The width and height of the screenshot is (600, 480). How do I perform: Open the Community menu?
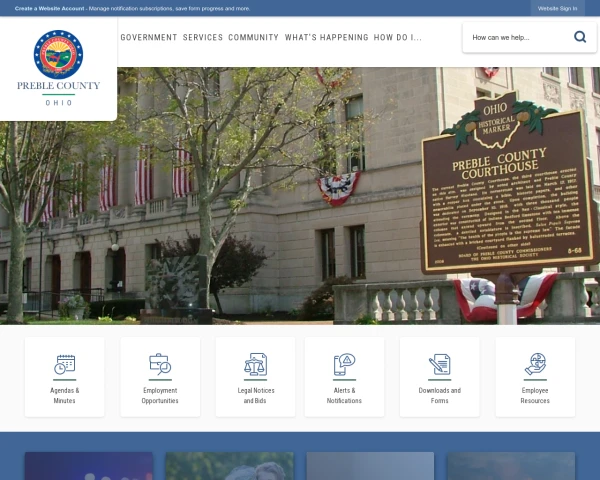[x=253, y=38]
